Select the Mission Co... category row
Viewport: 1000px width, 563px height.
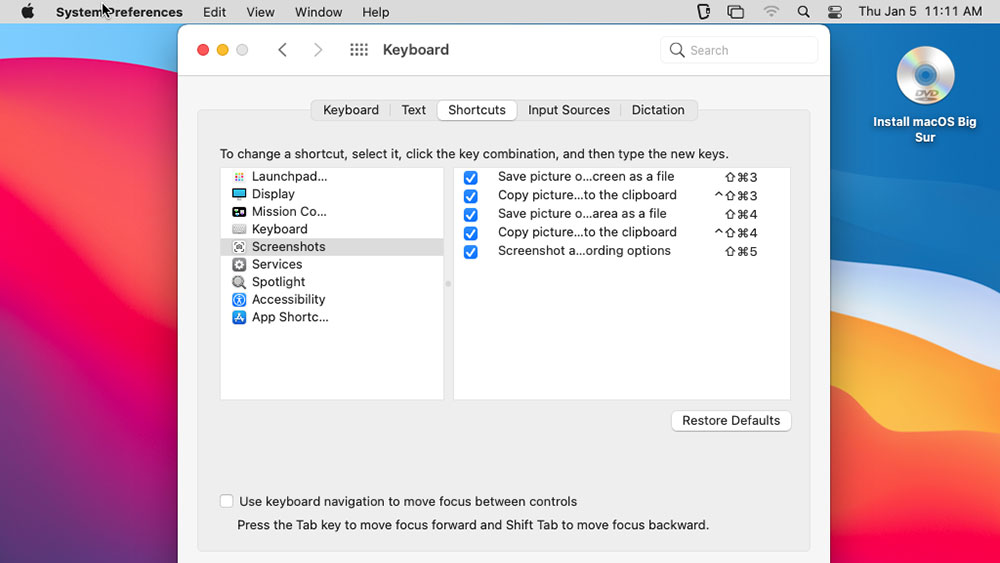point(332,212)
